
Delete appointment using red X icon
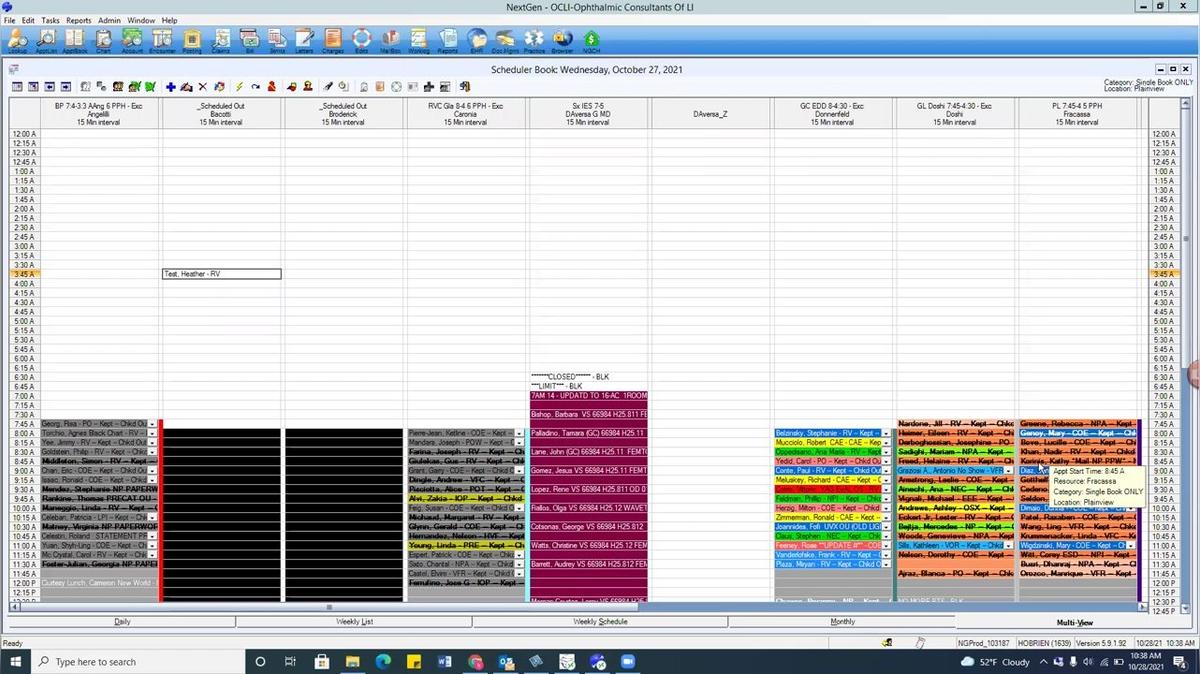pos(201,86)
